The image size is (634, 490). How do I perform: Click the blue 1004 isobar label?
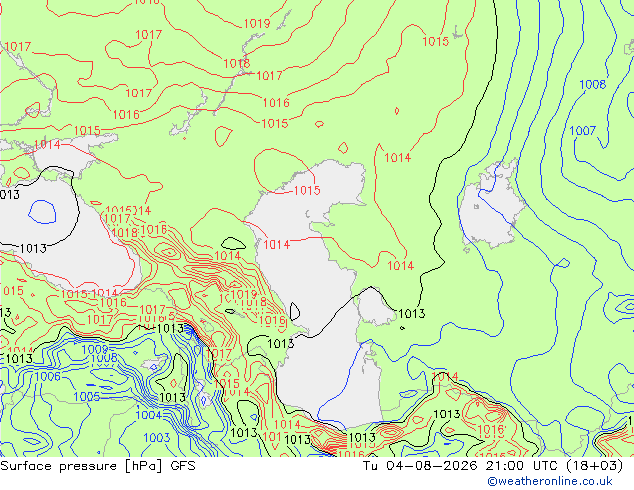[149, 415]
